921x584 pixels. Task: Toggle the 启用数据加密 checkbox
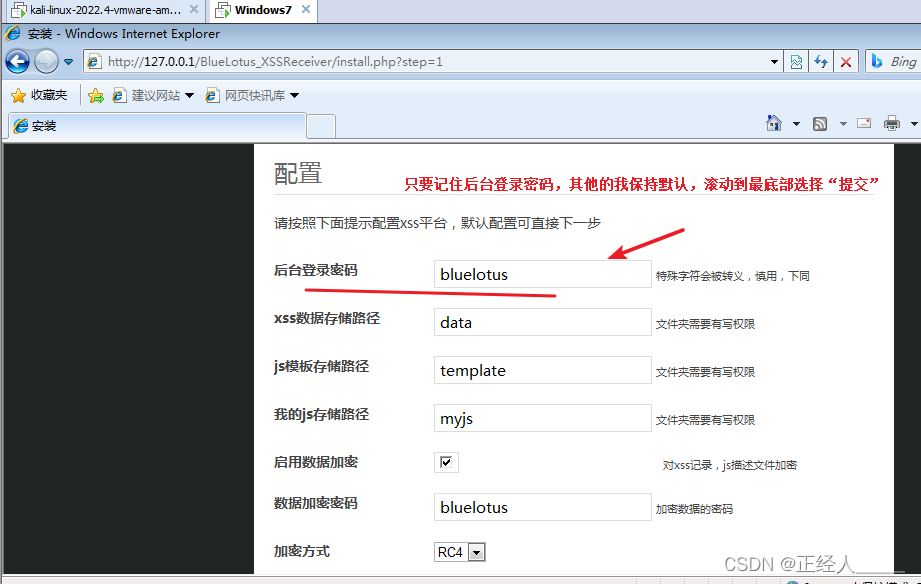[446, 462]
